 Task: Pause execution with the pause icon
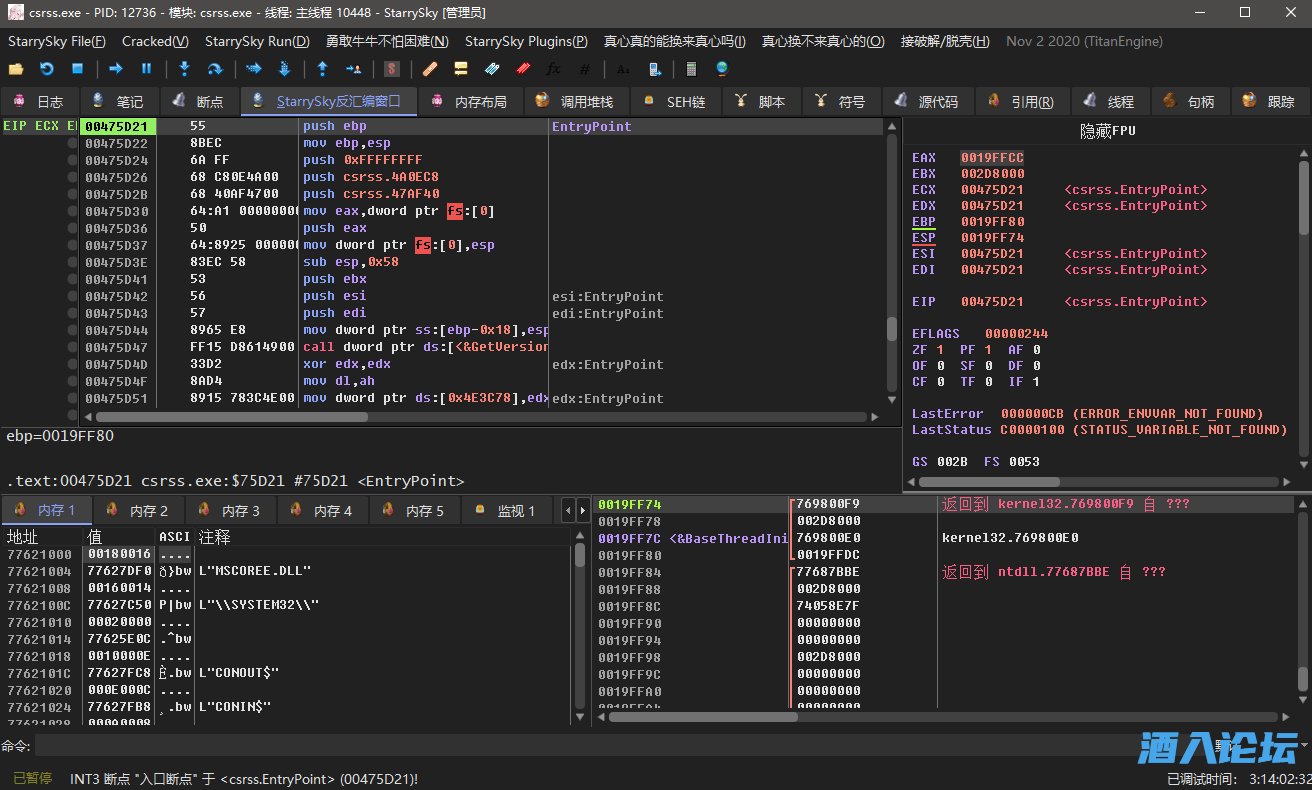click(x=146, y=69)
